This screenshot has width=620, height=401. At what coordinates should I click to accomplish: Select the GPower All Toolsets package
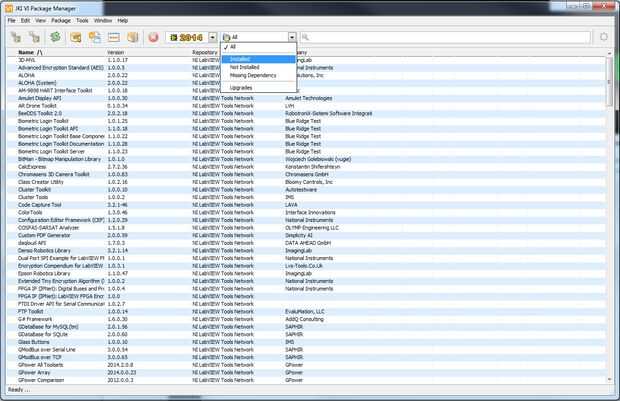pyautogui.click(x=306, y=365)
